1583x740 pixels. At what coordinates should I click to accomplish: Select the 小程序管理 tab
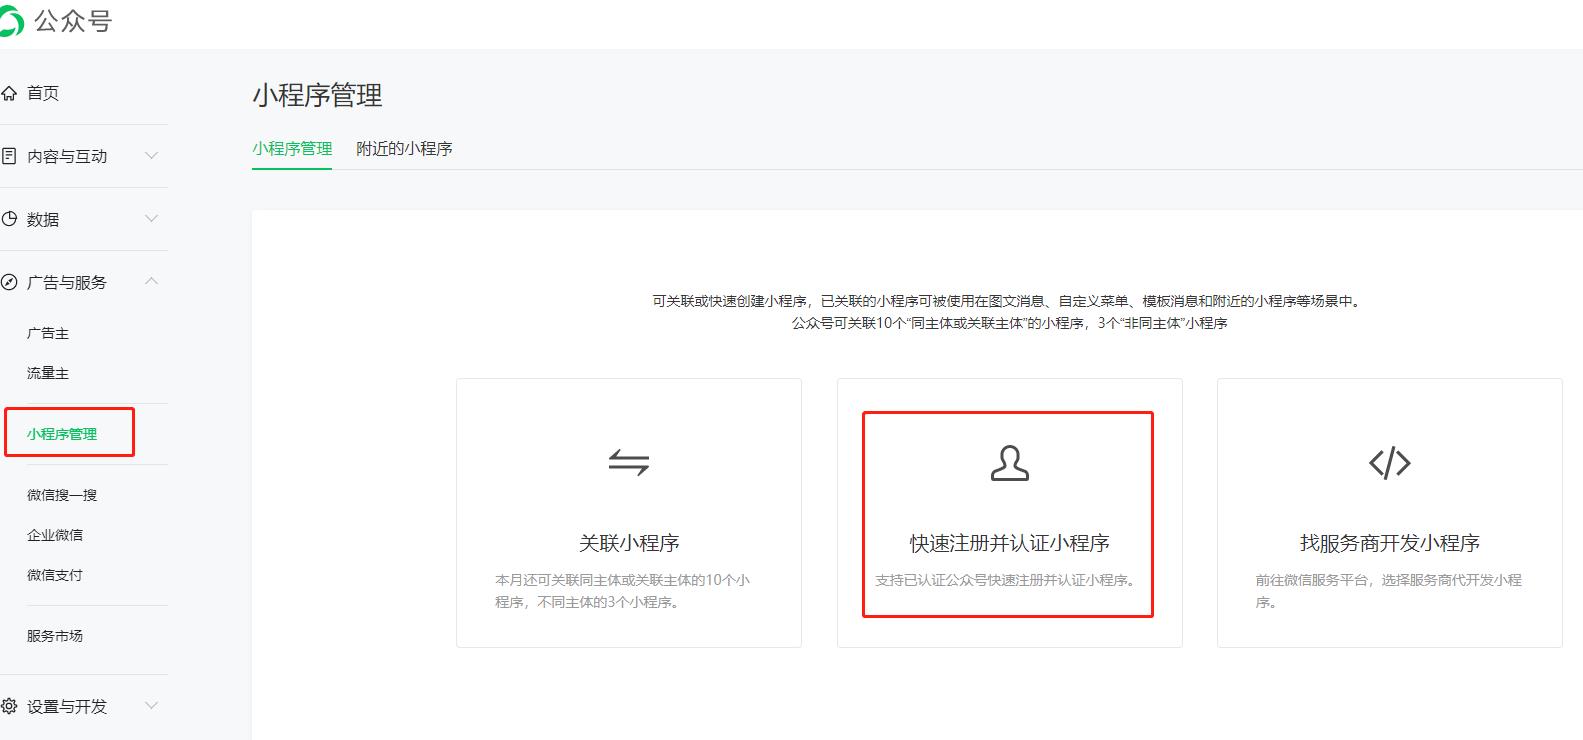pyautogui.click(x=292, y=148)
